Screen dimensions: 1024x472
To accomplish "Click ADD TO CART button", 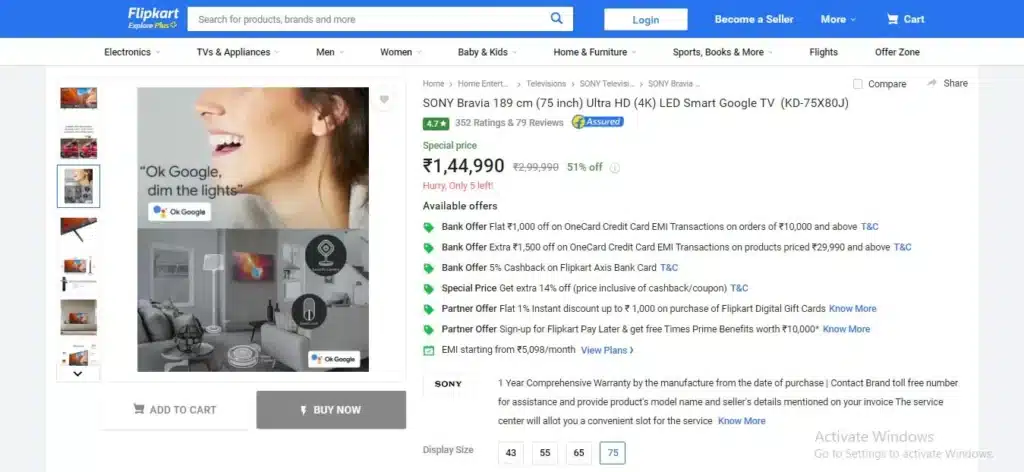I will (174, 410).
